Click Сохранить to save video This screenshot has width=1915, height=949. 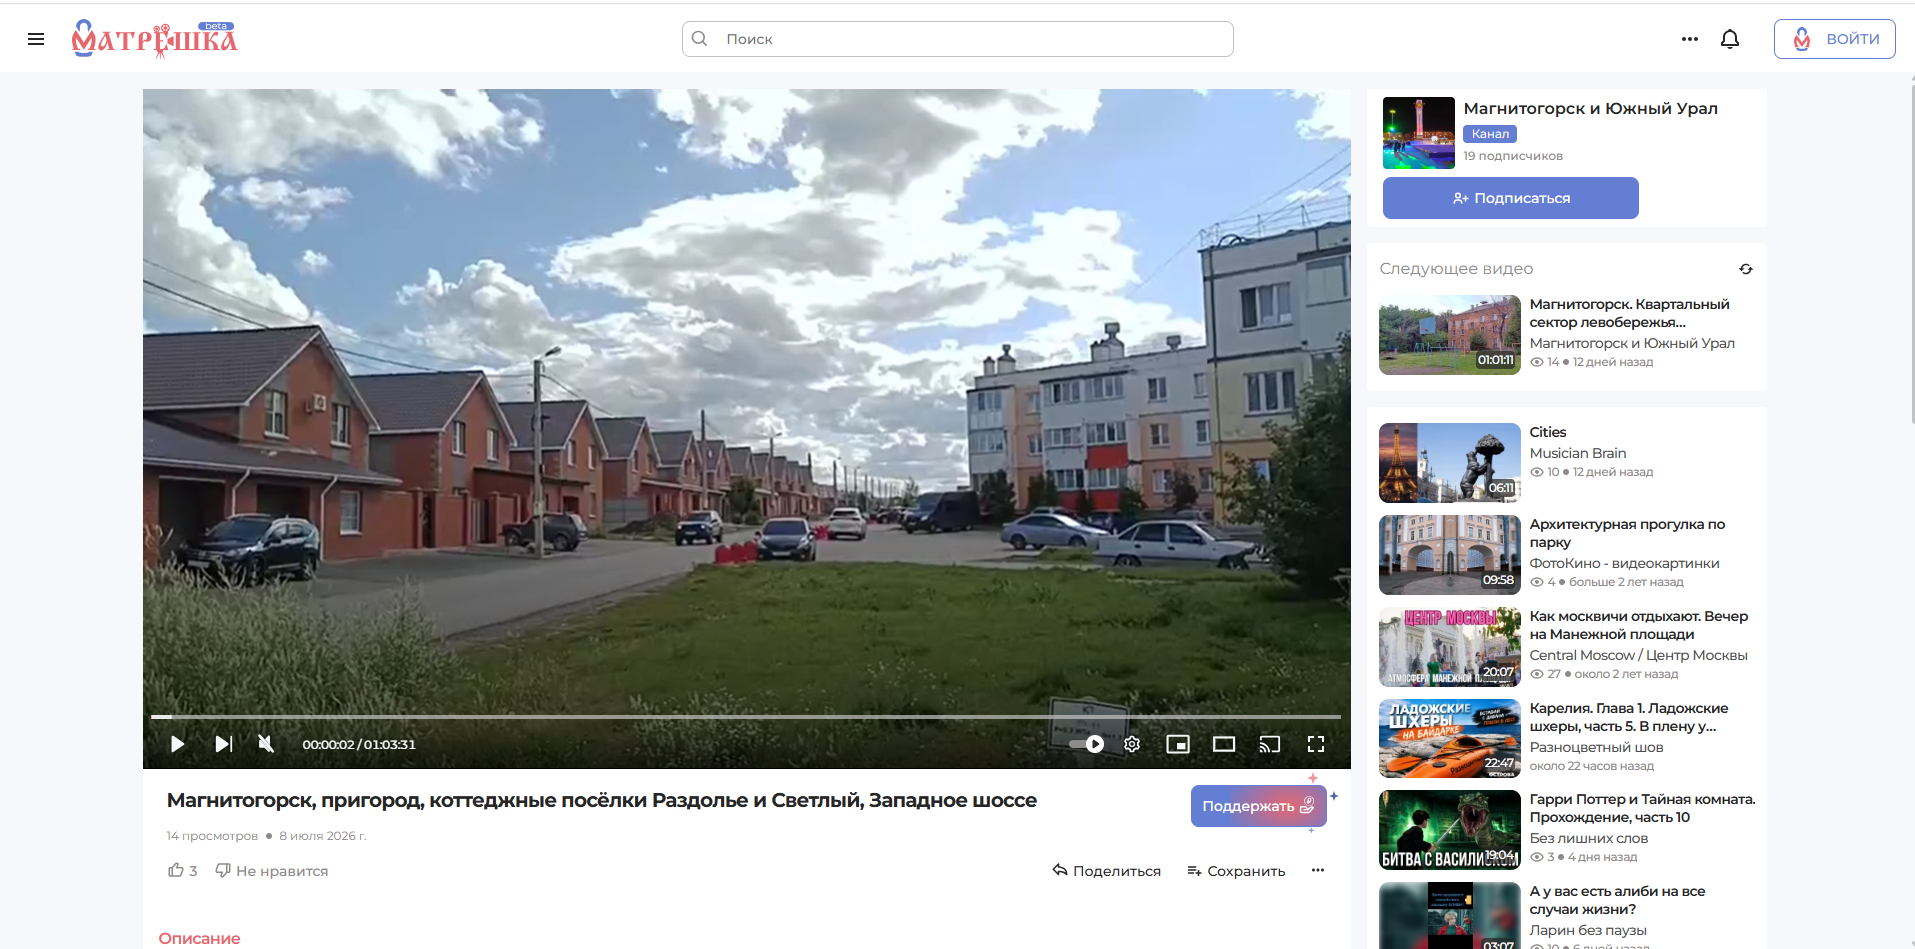[1236, 871]
